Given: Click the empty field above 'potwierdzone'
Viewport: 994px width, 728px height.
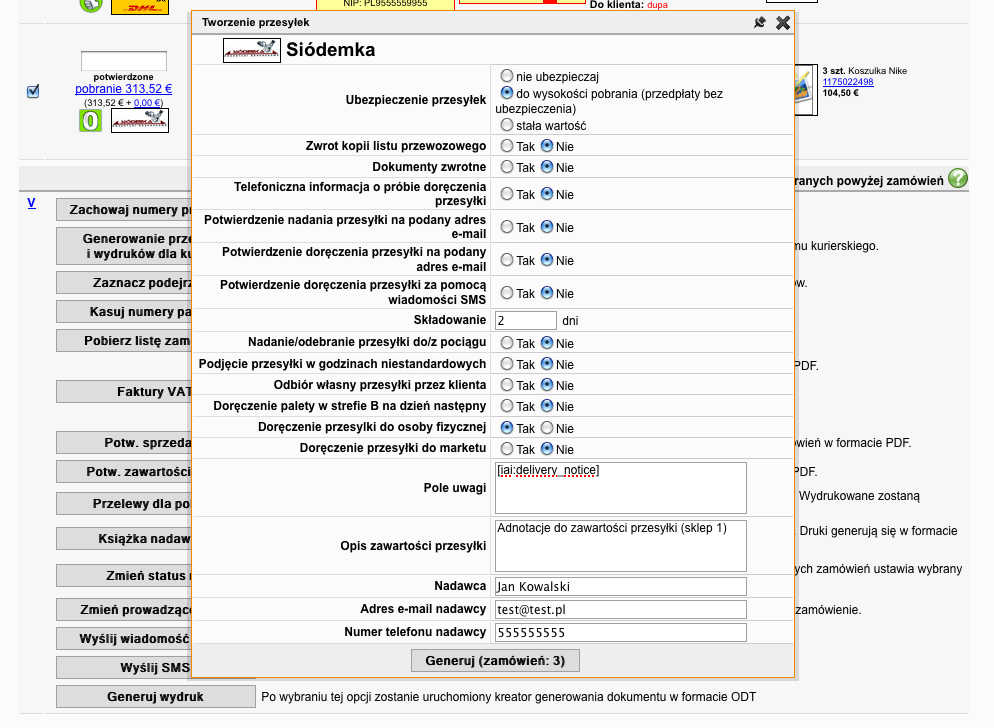Looking at the screenshot, I should click(x=124, y=61).
